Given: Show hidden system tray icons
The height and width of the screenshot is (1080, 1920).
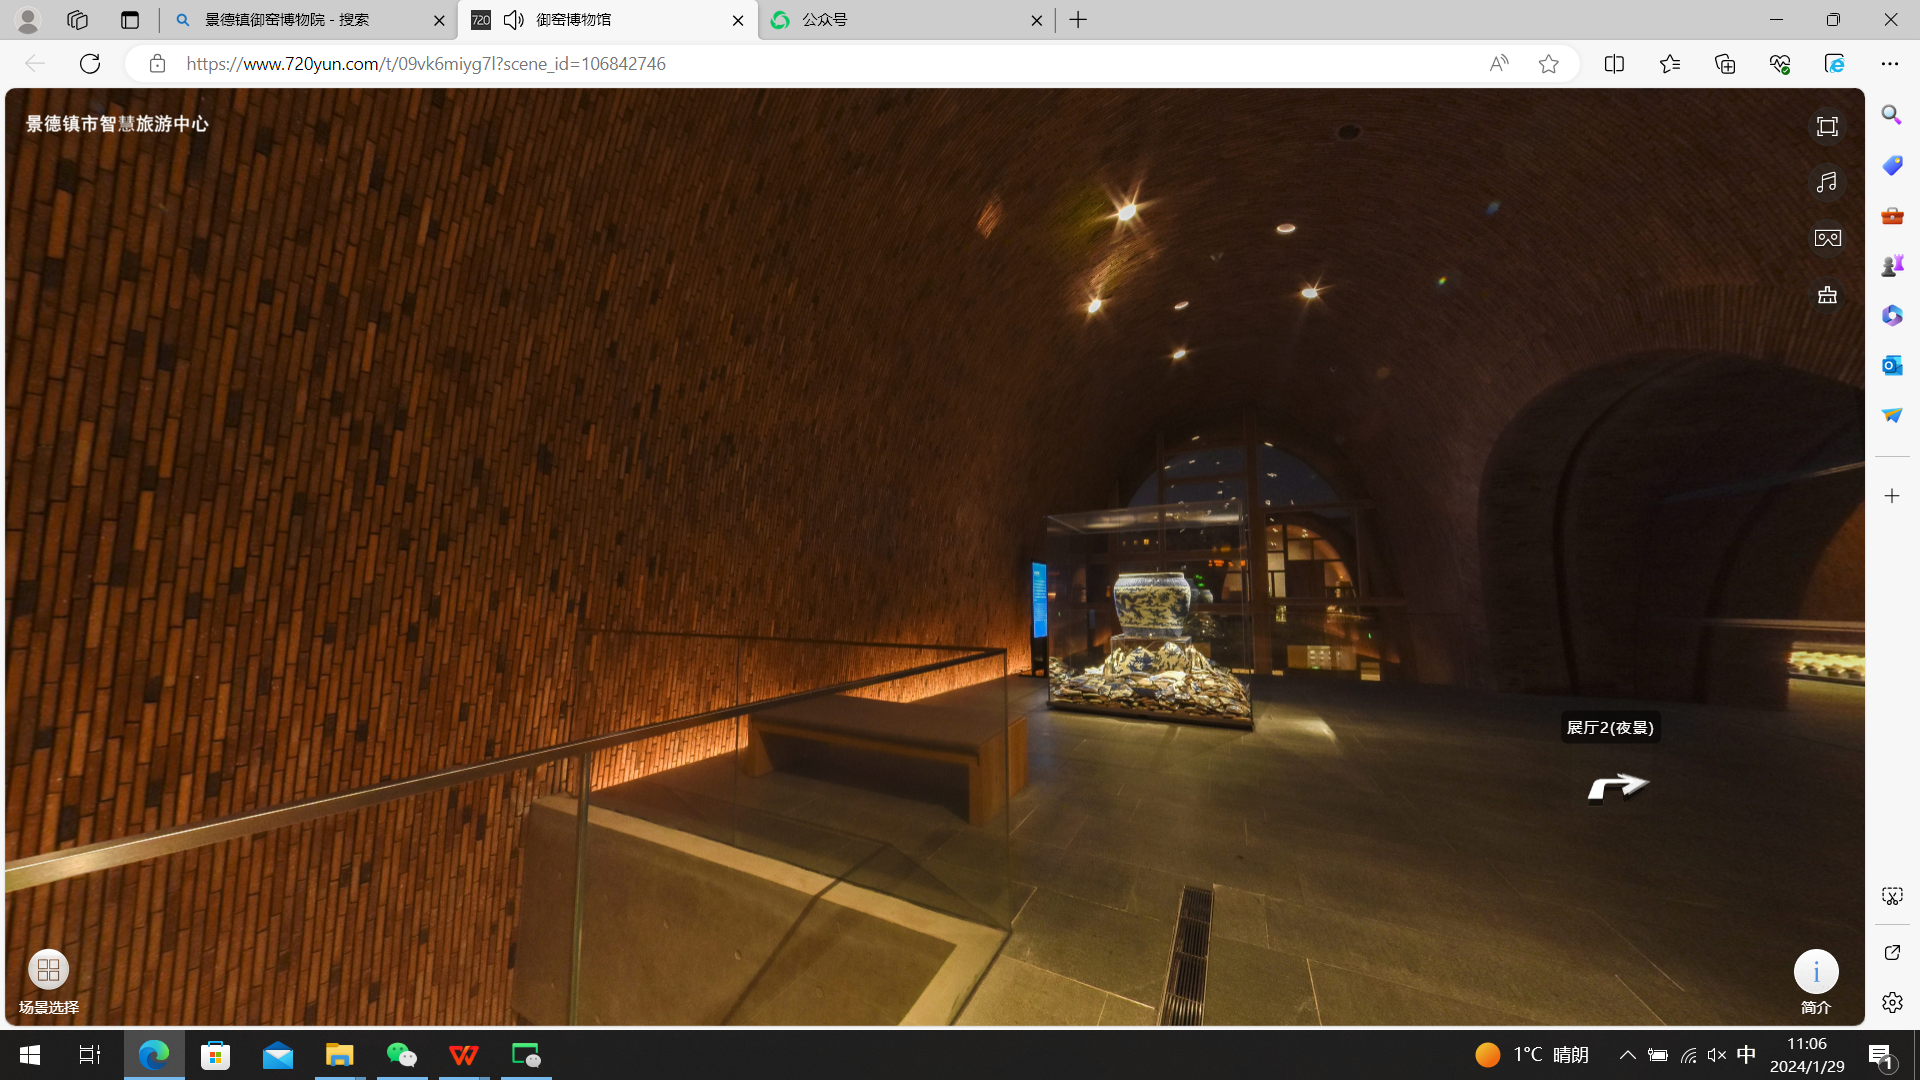Looking at the screenshot, I should click(1627, 1055).
